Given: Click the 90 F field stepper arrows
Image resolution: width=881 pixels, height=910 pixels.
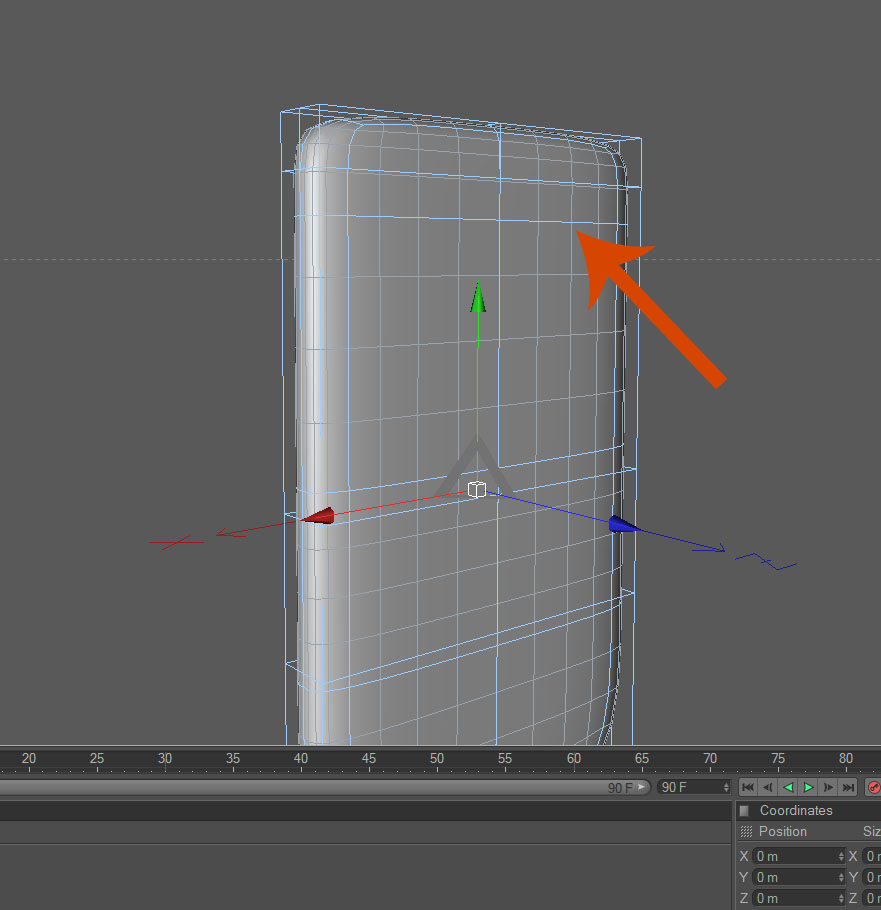Looking at the screenshot, I should (x=726, y=787).
